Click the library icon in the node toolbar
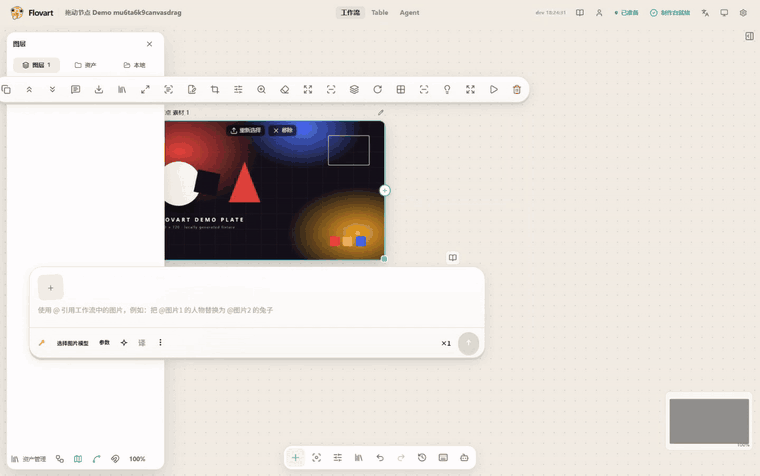This screenshot has height=476, width=760. pyautogui.click(x=122, y=90)
